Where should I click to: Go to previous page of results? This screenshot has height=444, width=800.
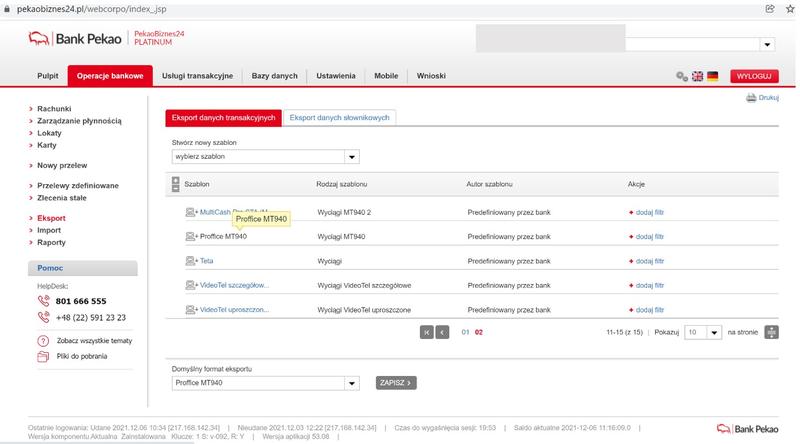442,331
